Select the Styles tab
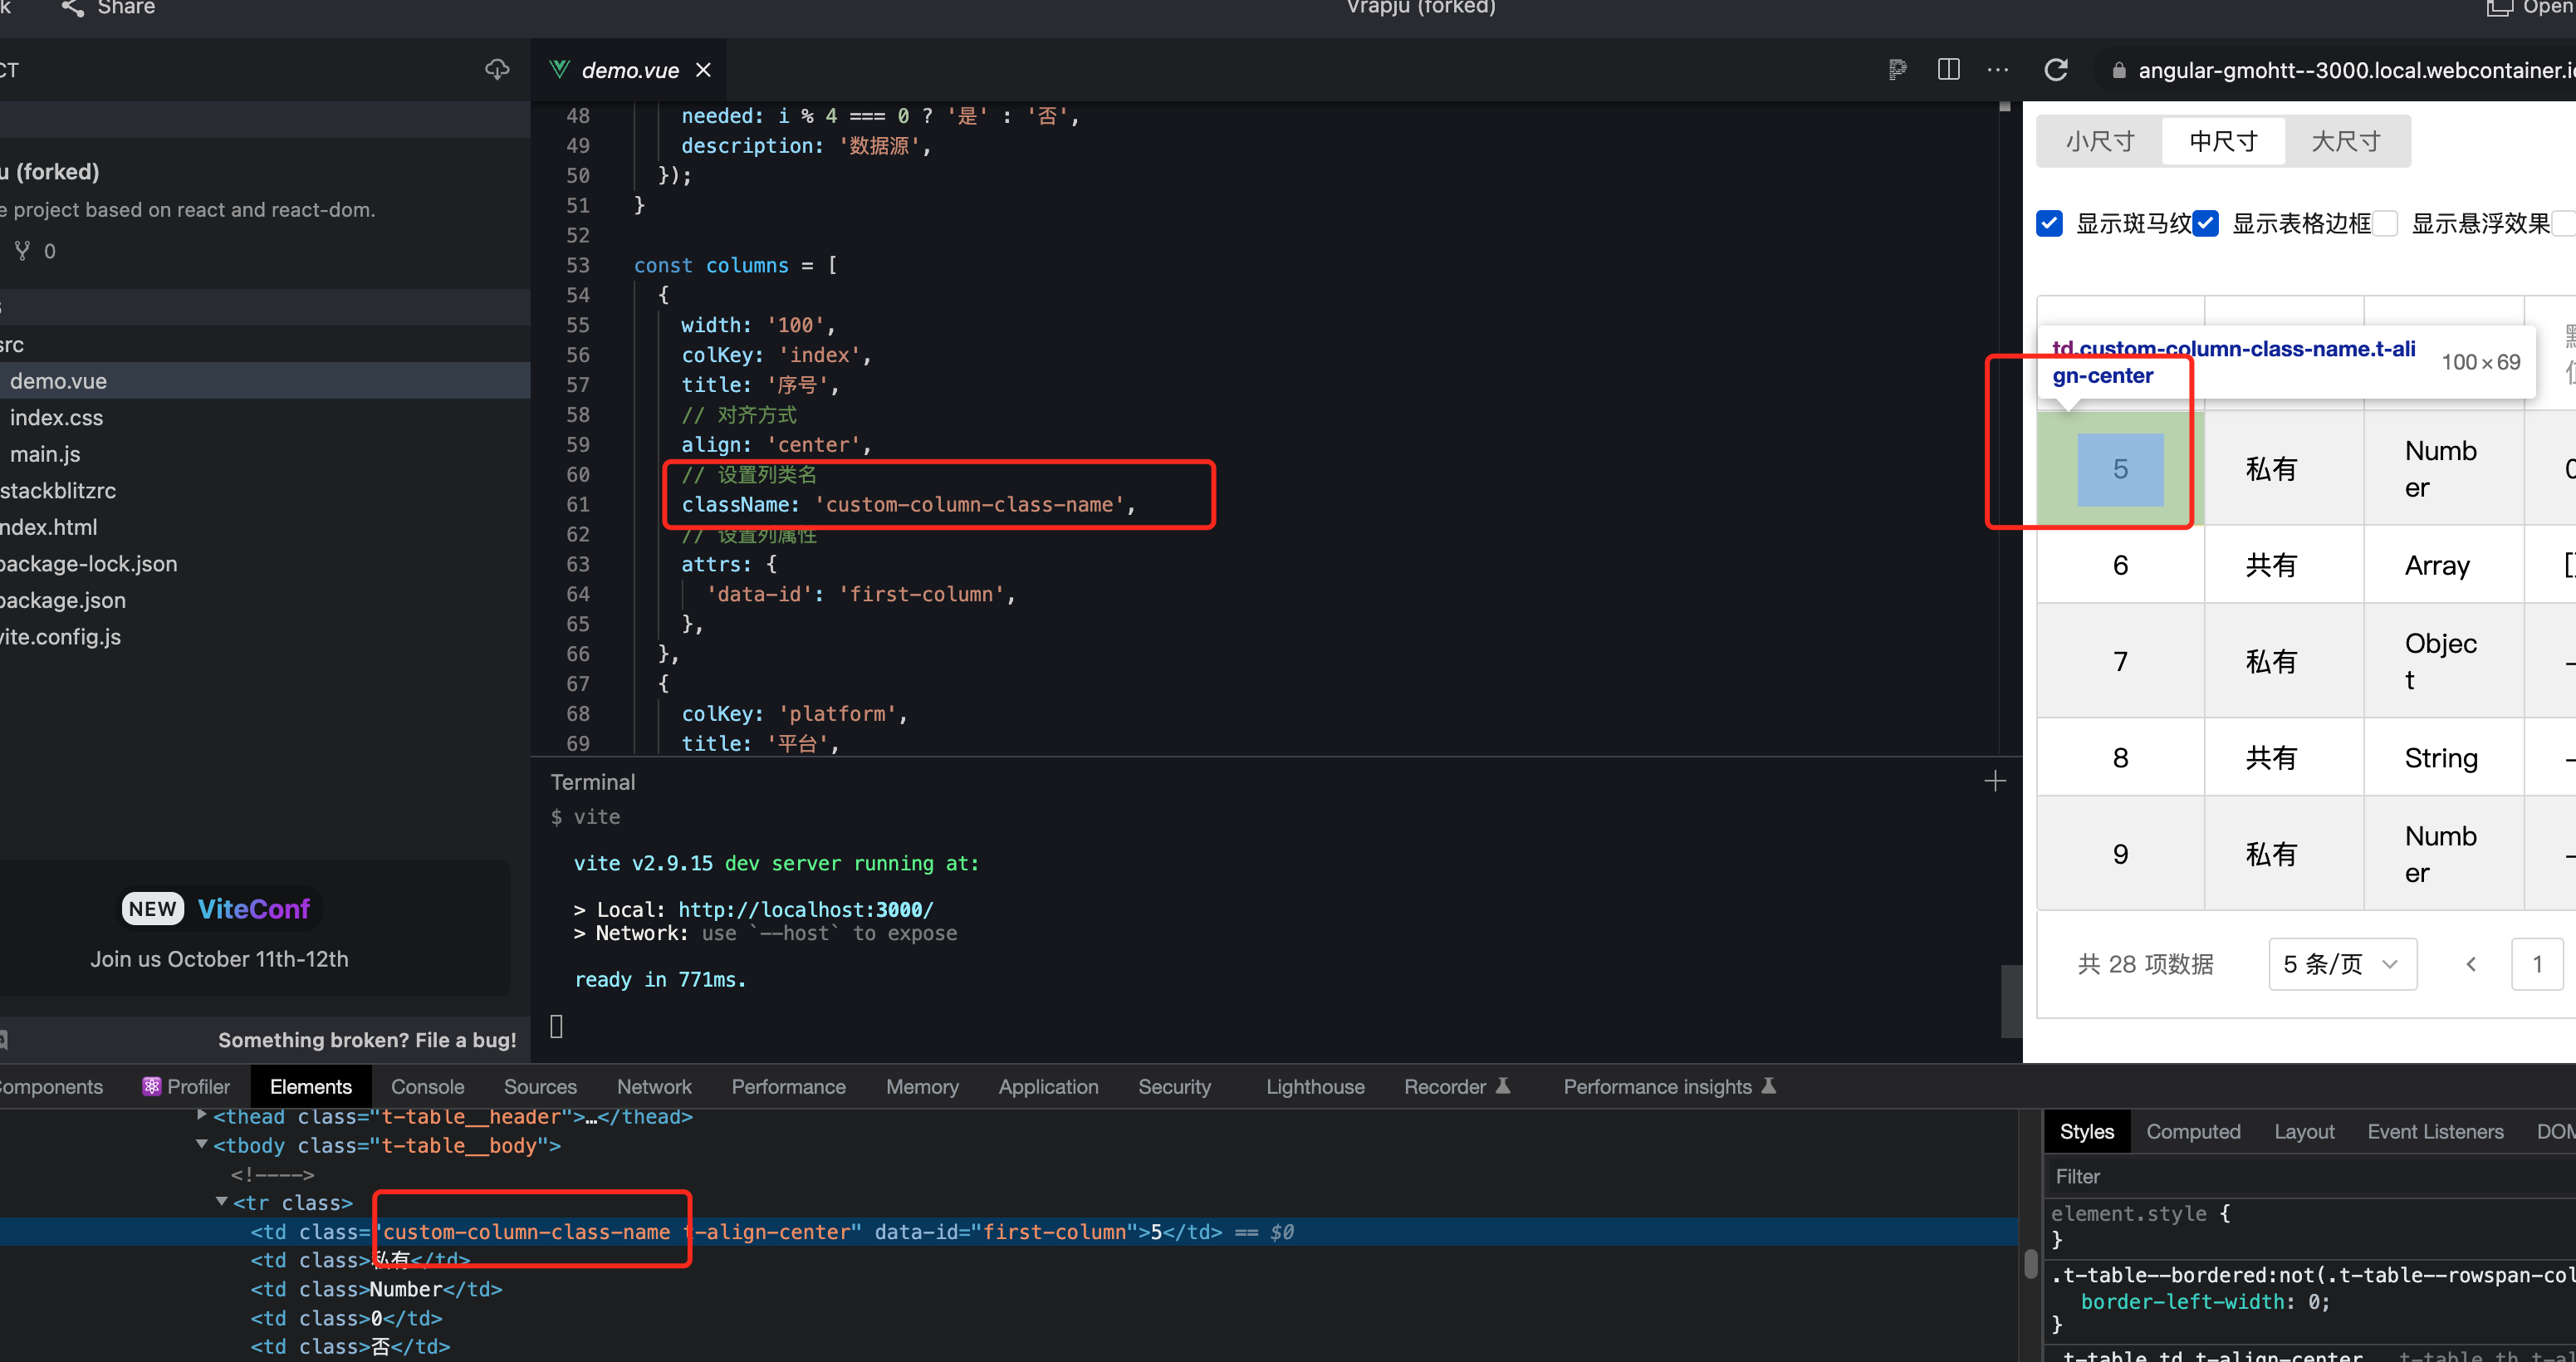 pos(2087,1131)
